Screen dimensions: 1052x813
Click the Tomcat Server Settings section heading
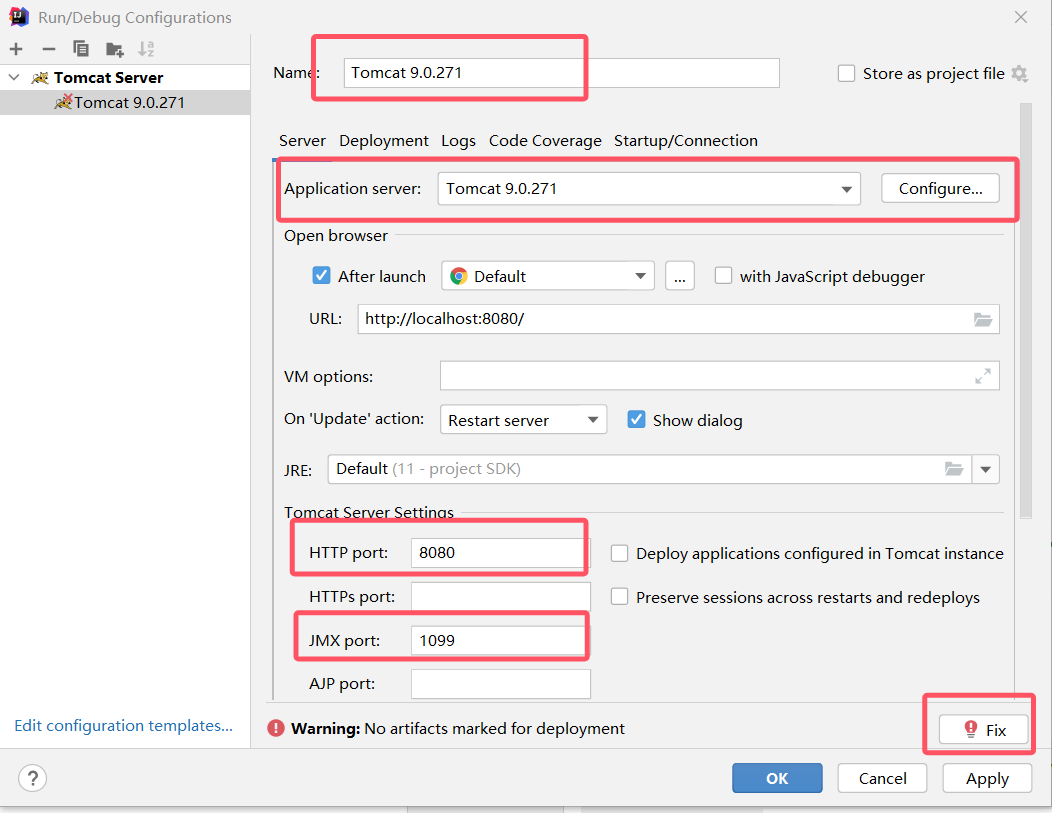368,512
